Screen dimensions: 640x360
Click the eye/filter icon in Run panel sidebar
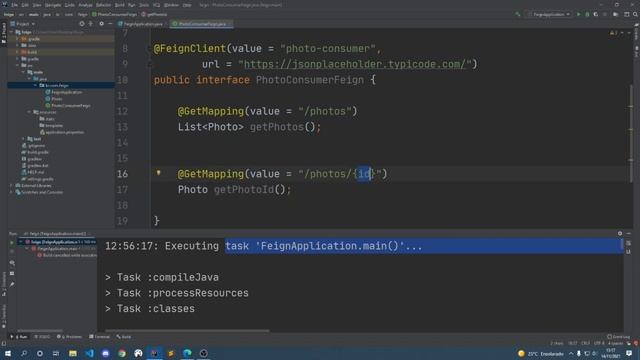coord(12,263)
